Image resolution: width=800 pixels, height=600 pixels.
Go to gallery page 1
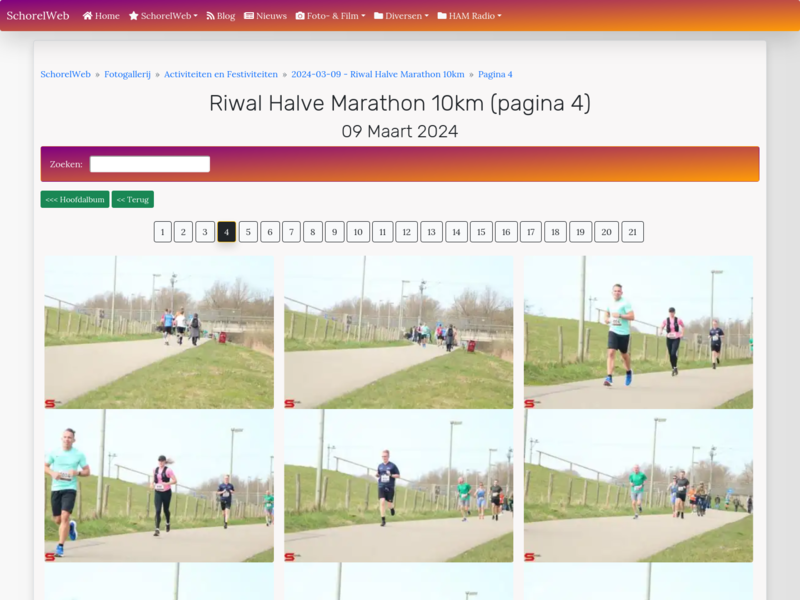pyautogui.click(x=163, y=232)
